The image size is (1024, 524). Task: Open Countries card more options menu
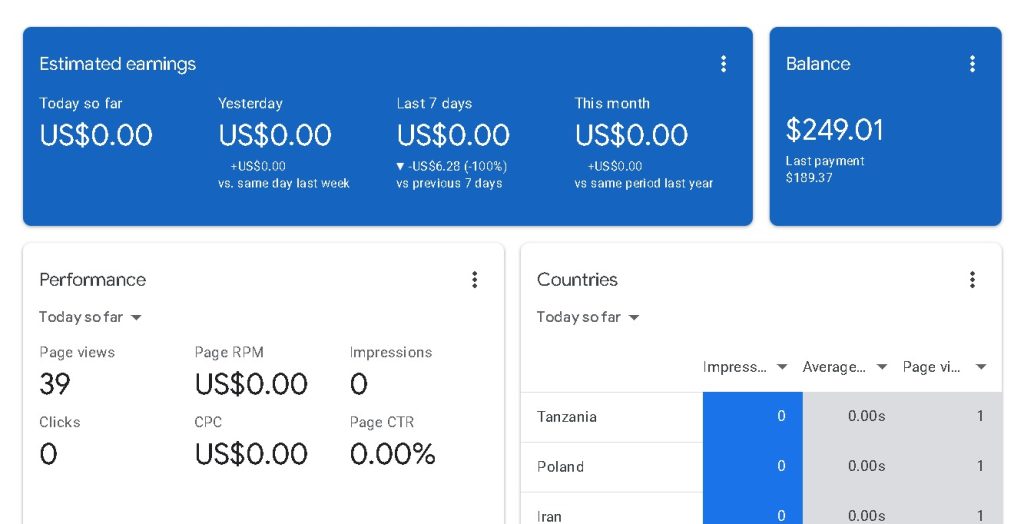(972, 280)
